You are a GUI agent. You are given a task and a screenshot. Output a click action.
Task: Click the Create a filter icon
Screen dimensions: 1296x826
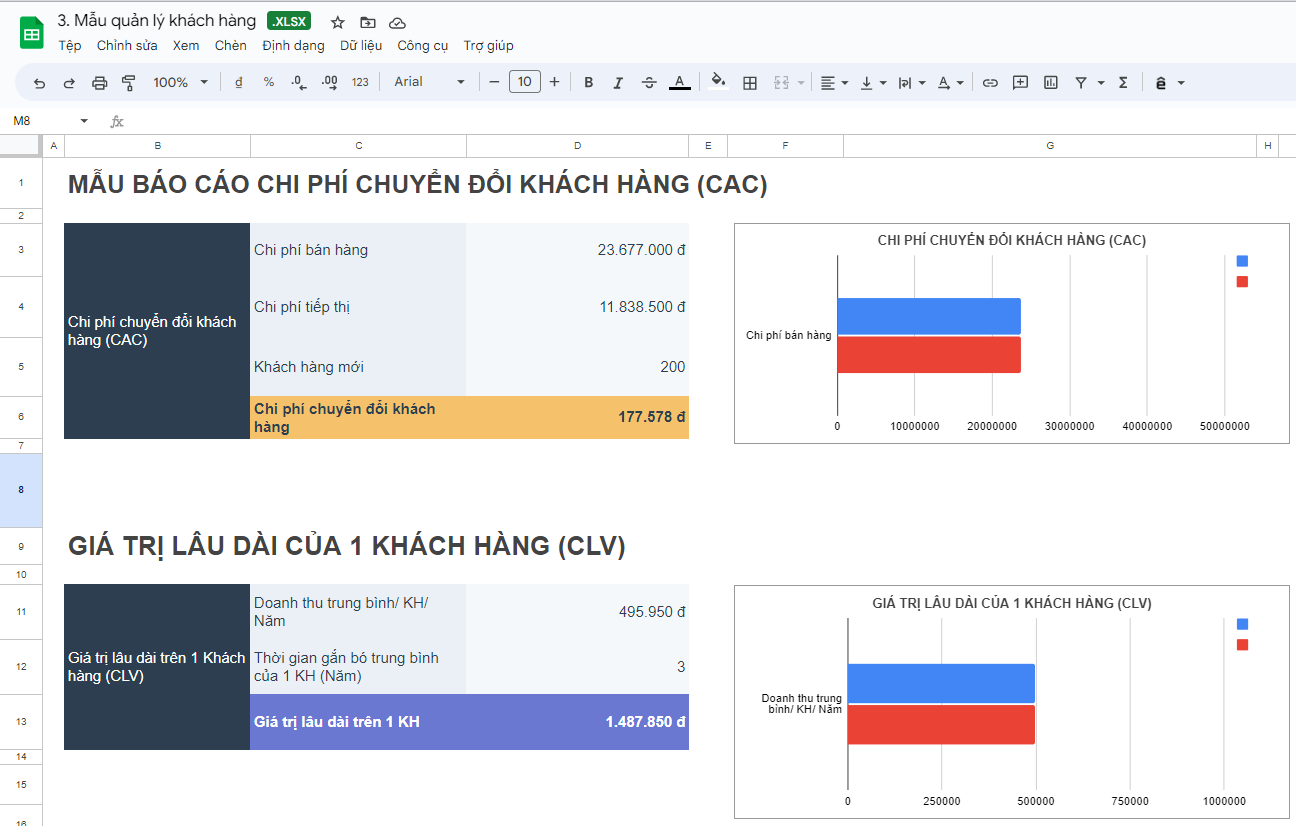click(x=1081, y=82)
